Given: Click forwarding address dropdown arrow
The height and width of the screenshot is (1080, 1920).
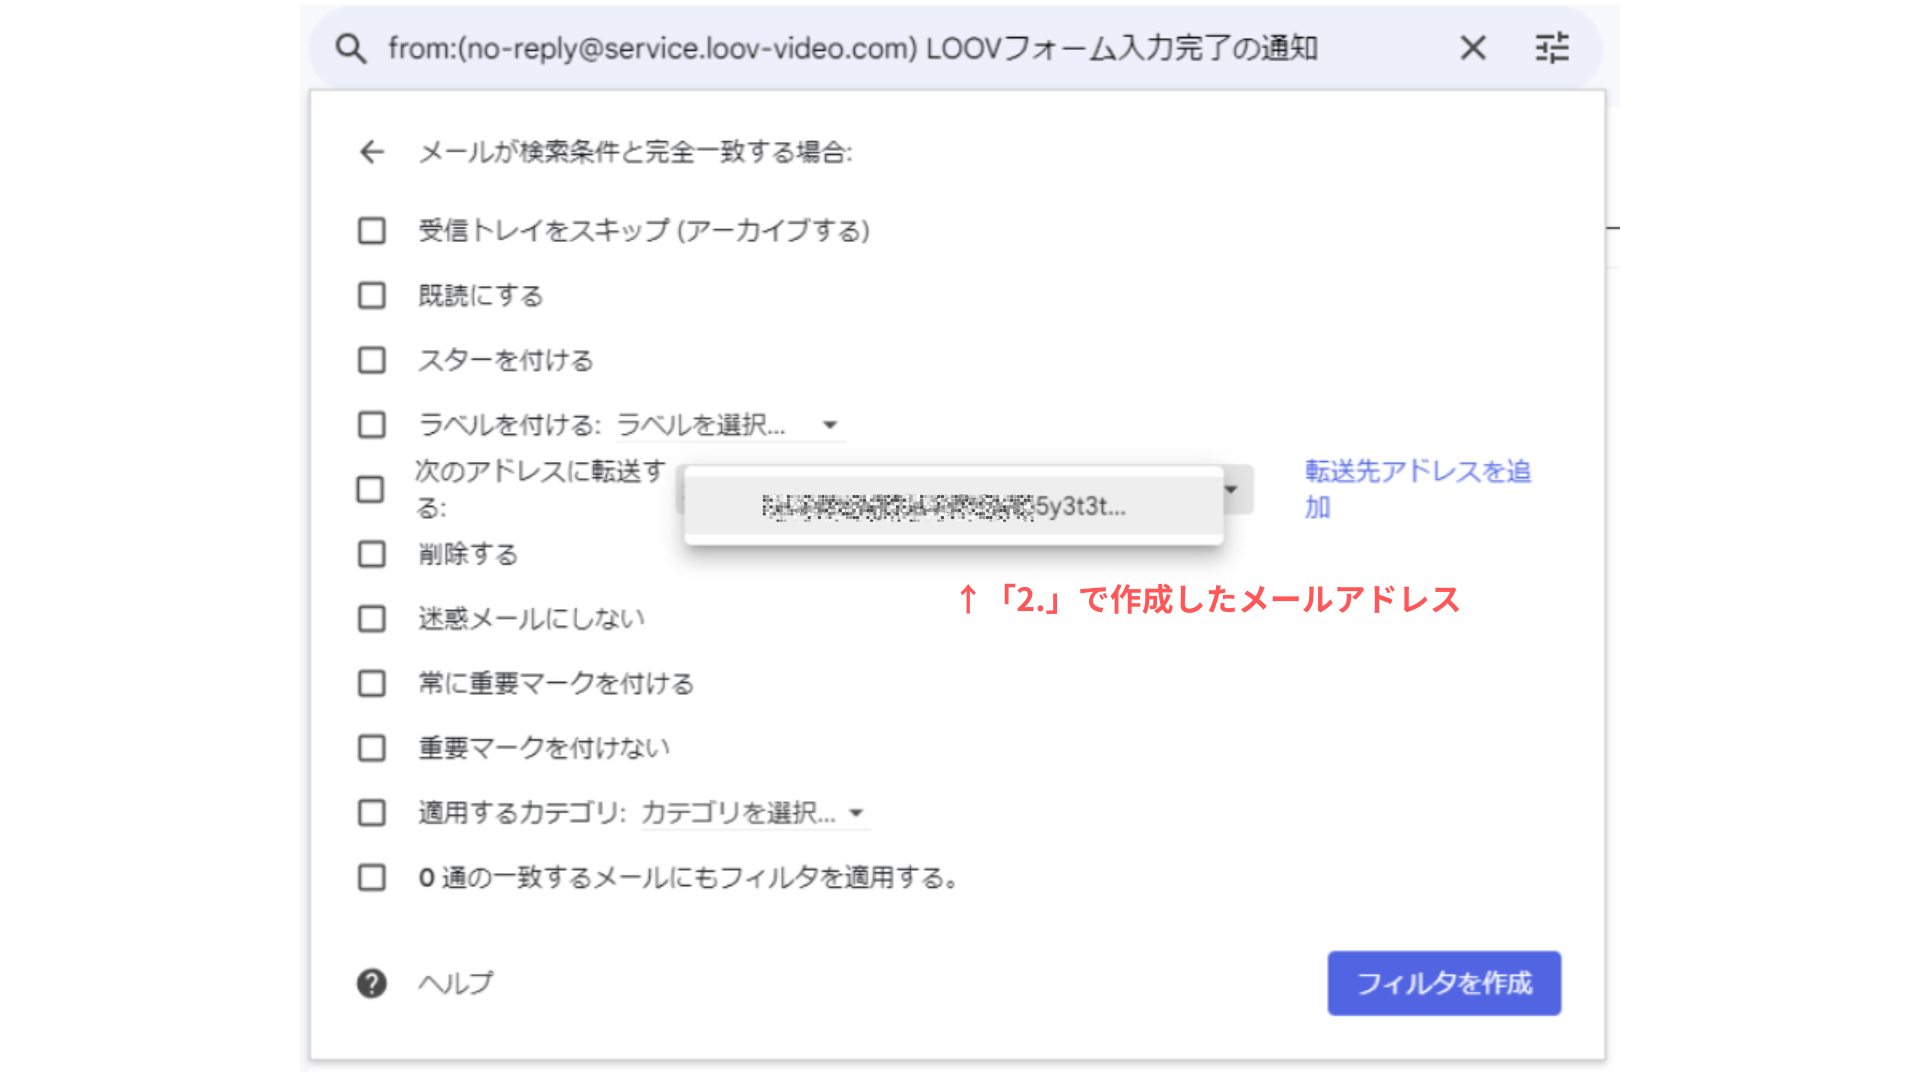Looking at the screenshot, I should click(x=1232, y=489).
